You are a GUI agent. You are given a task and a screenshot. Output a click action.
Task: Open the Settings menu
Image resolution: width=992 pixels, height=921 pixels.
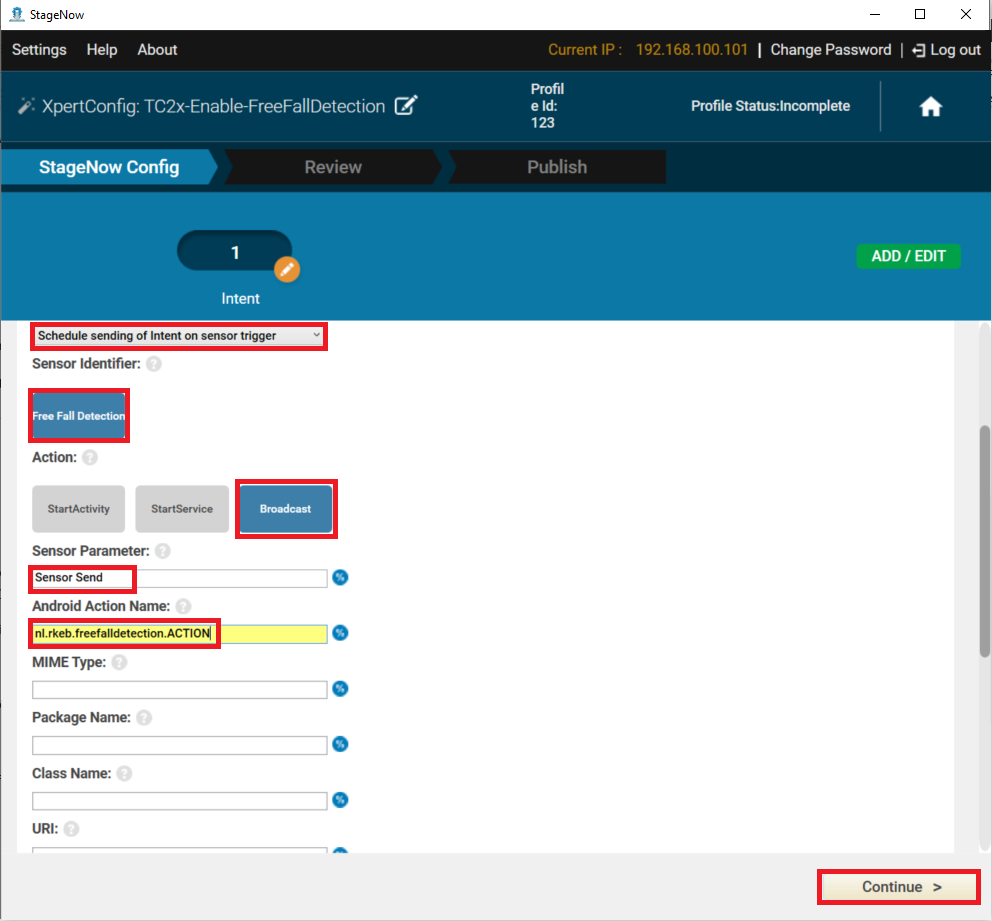click(x=39, y=50)
